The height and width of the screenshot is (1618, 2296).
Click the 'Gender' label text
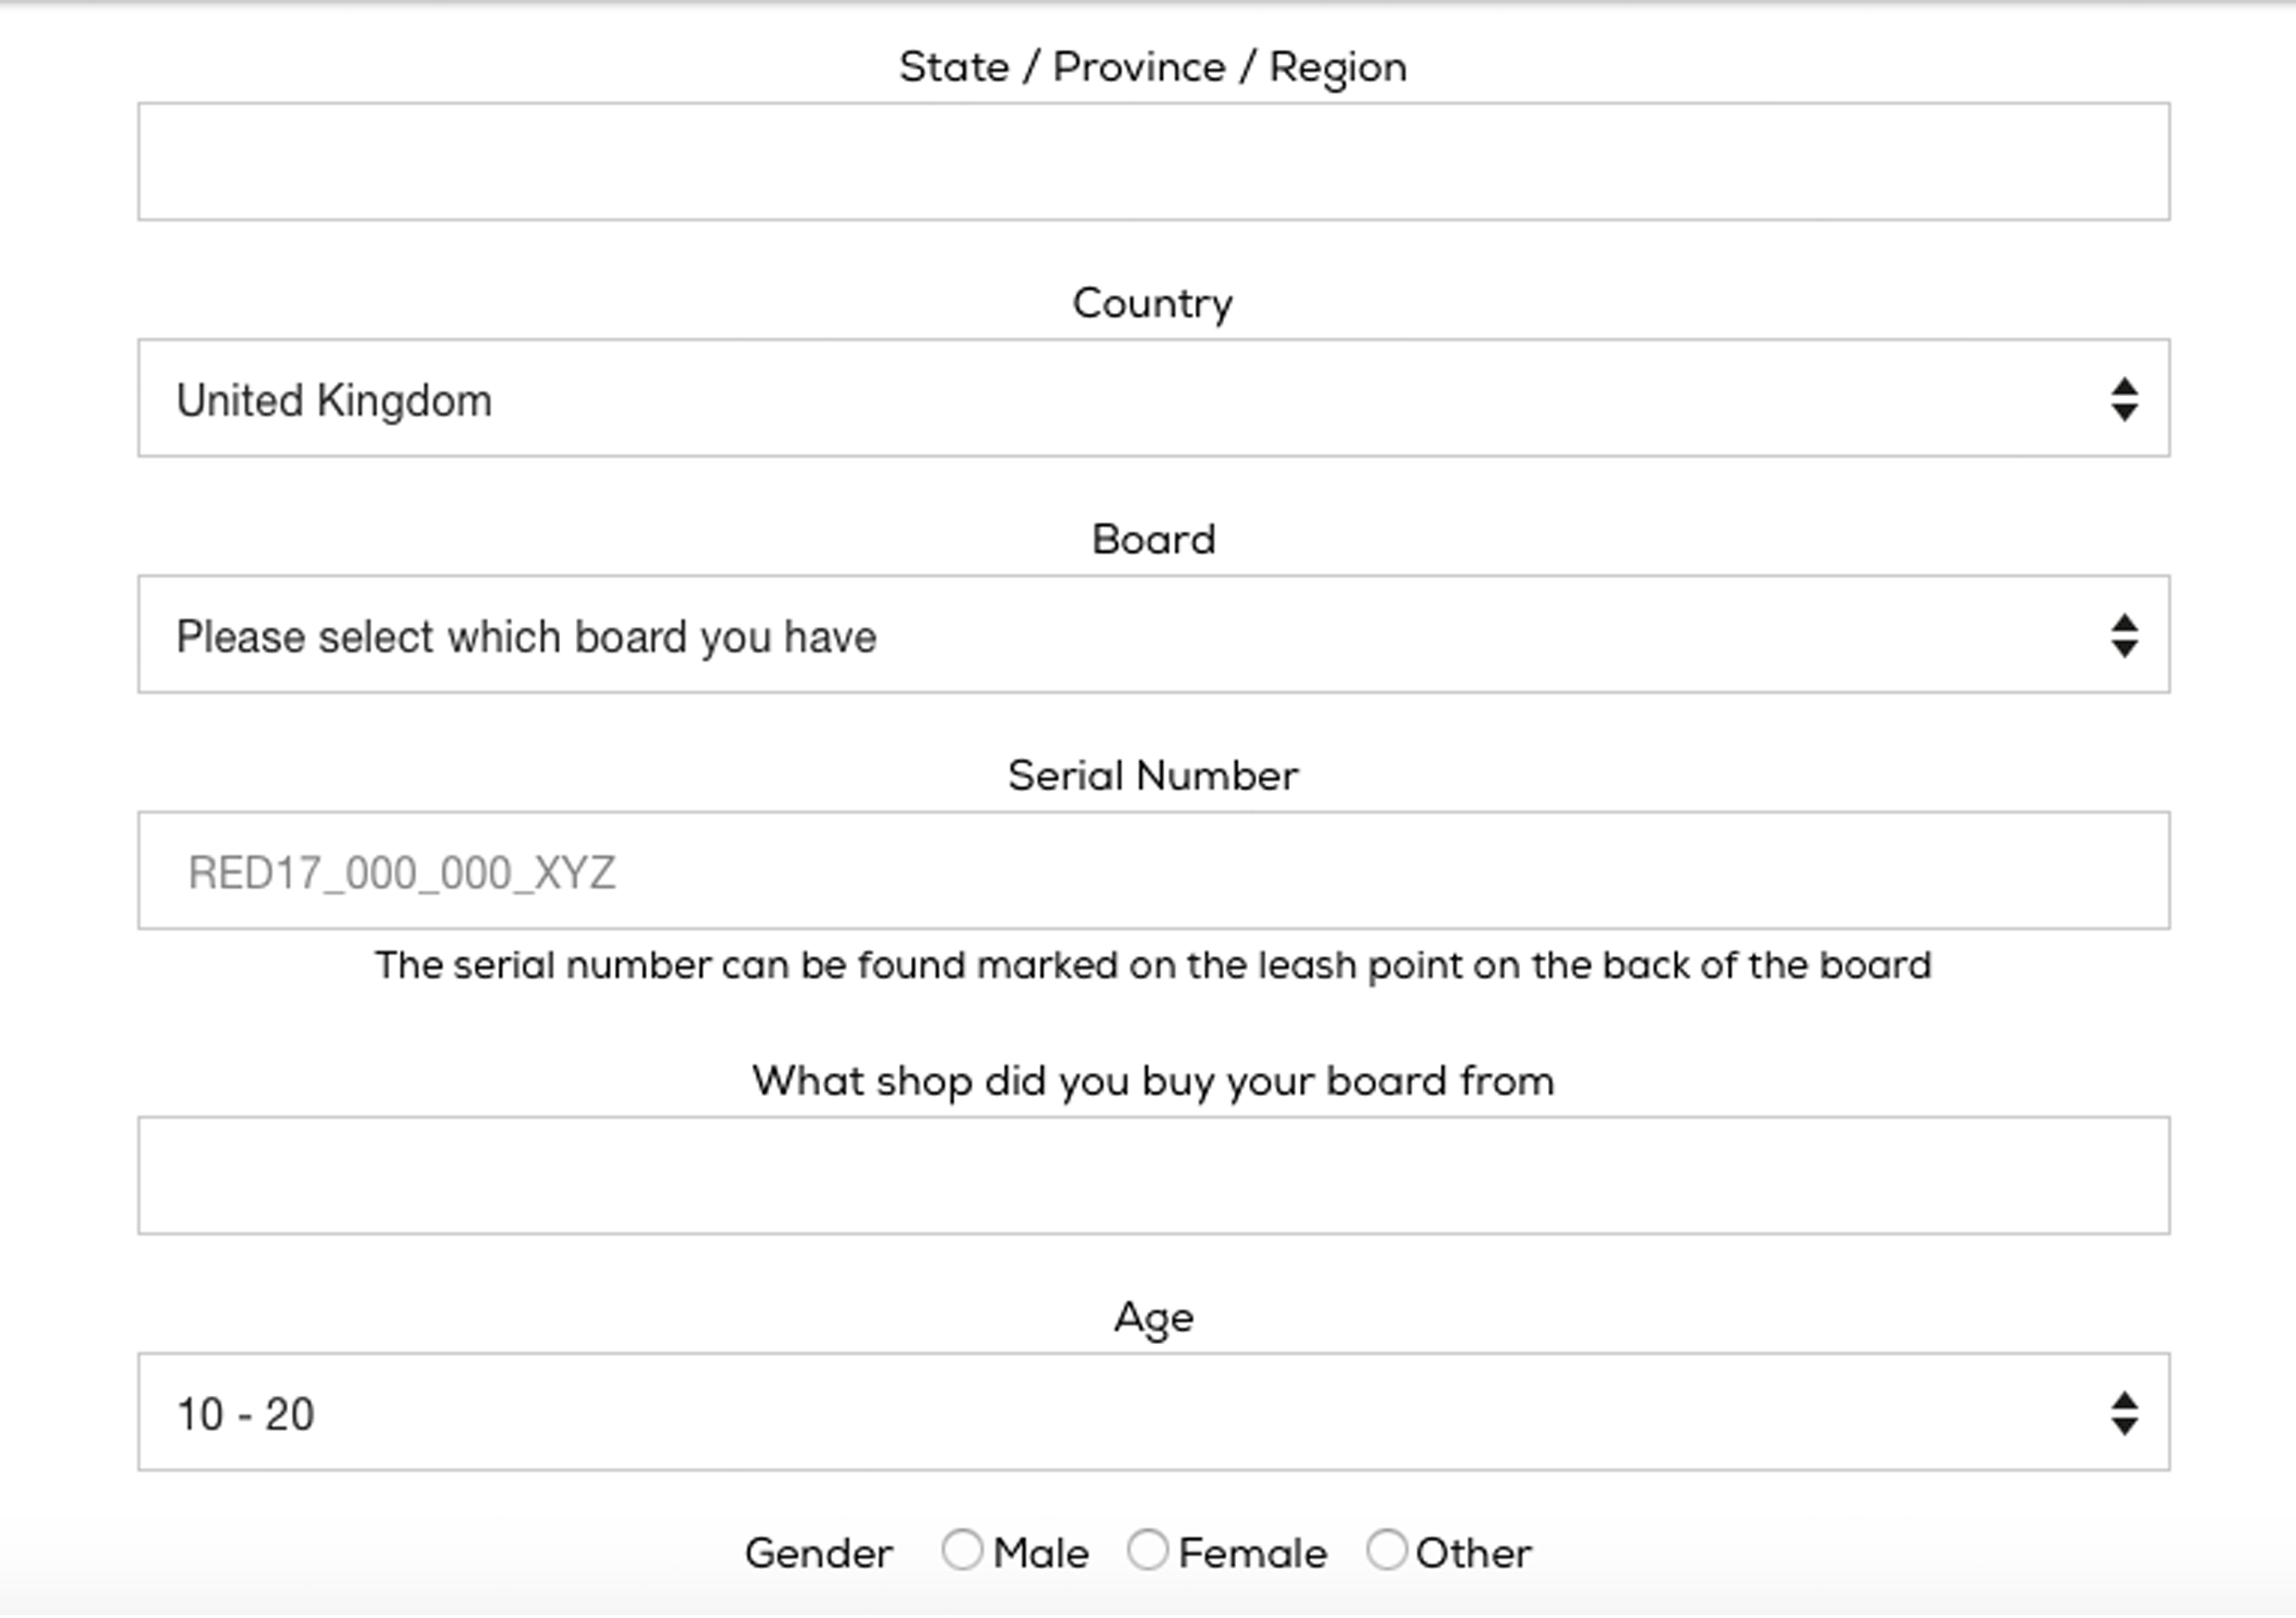click(819, 1554)
